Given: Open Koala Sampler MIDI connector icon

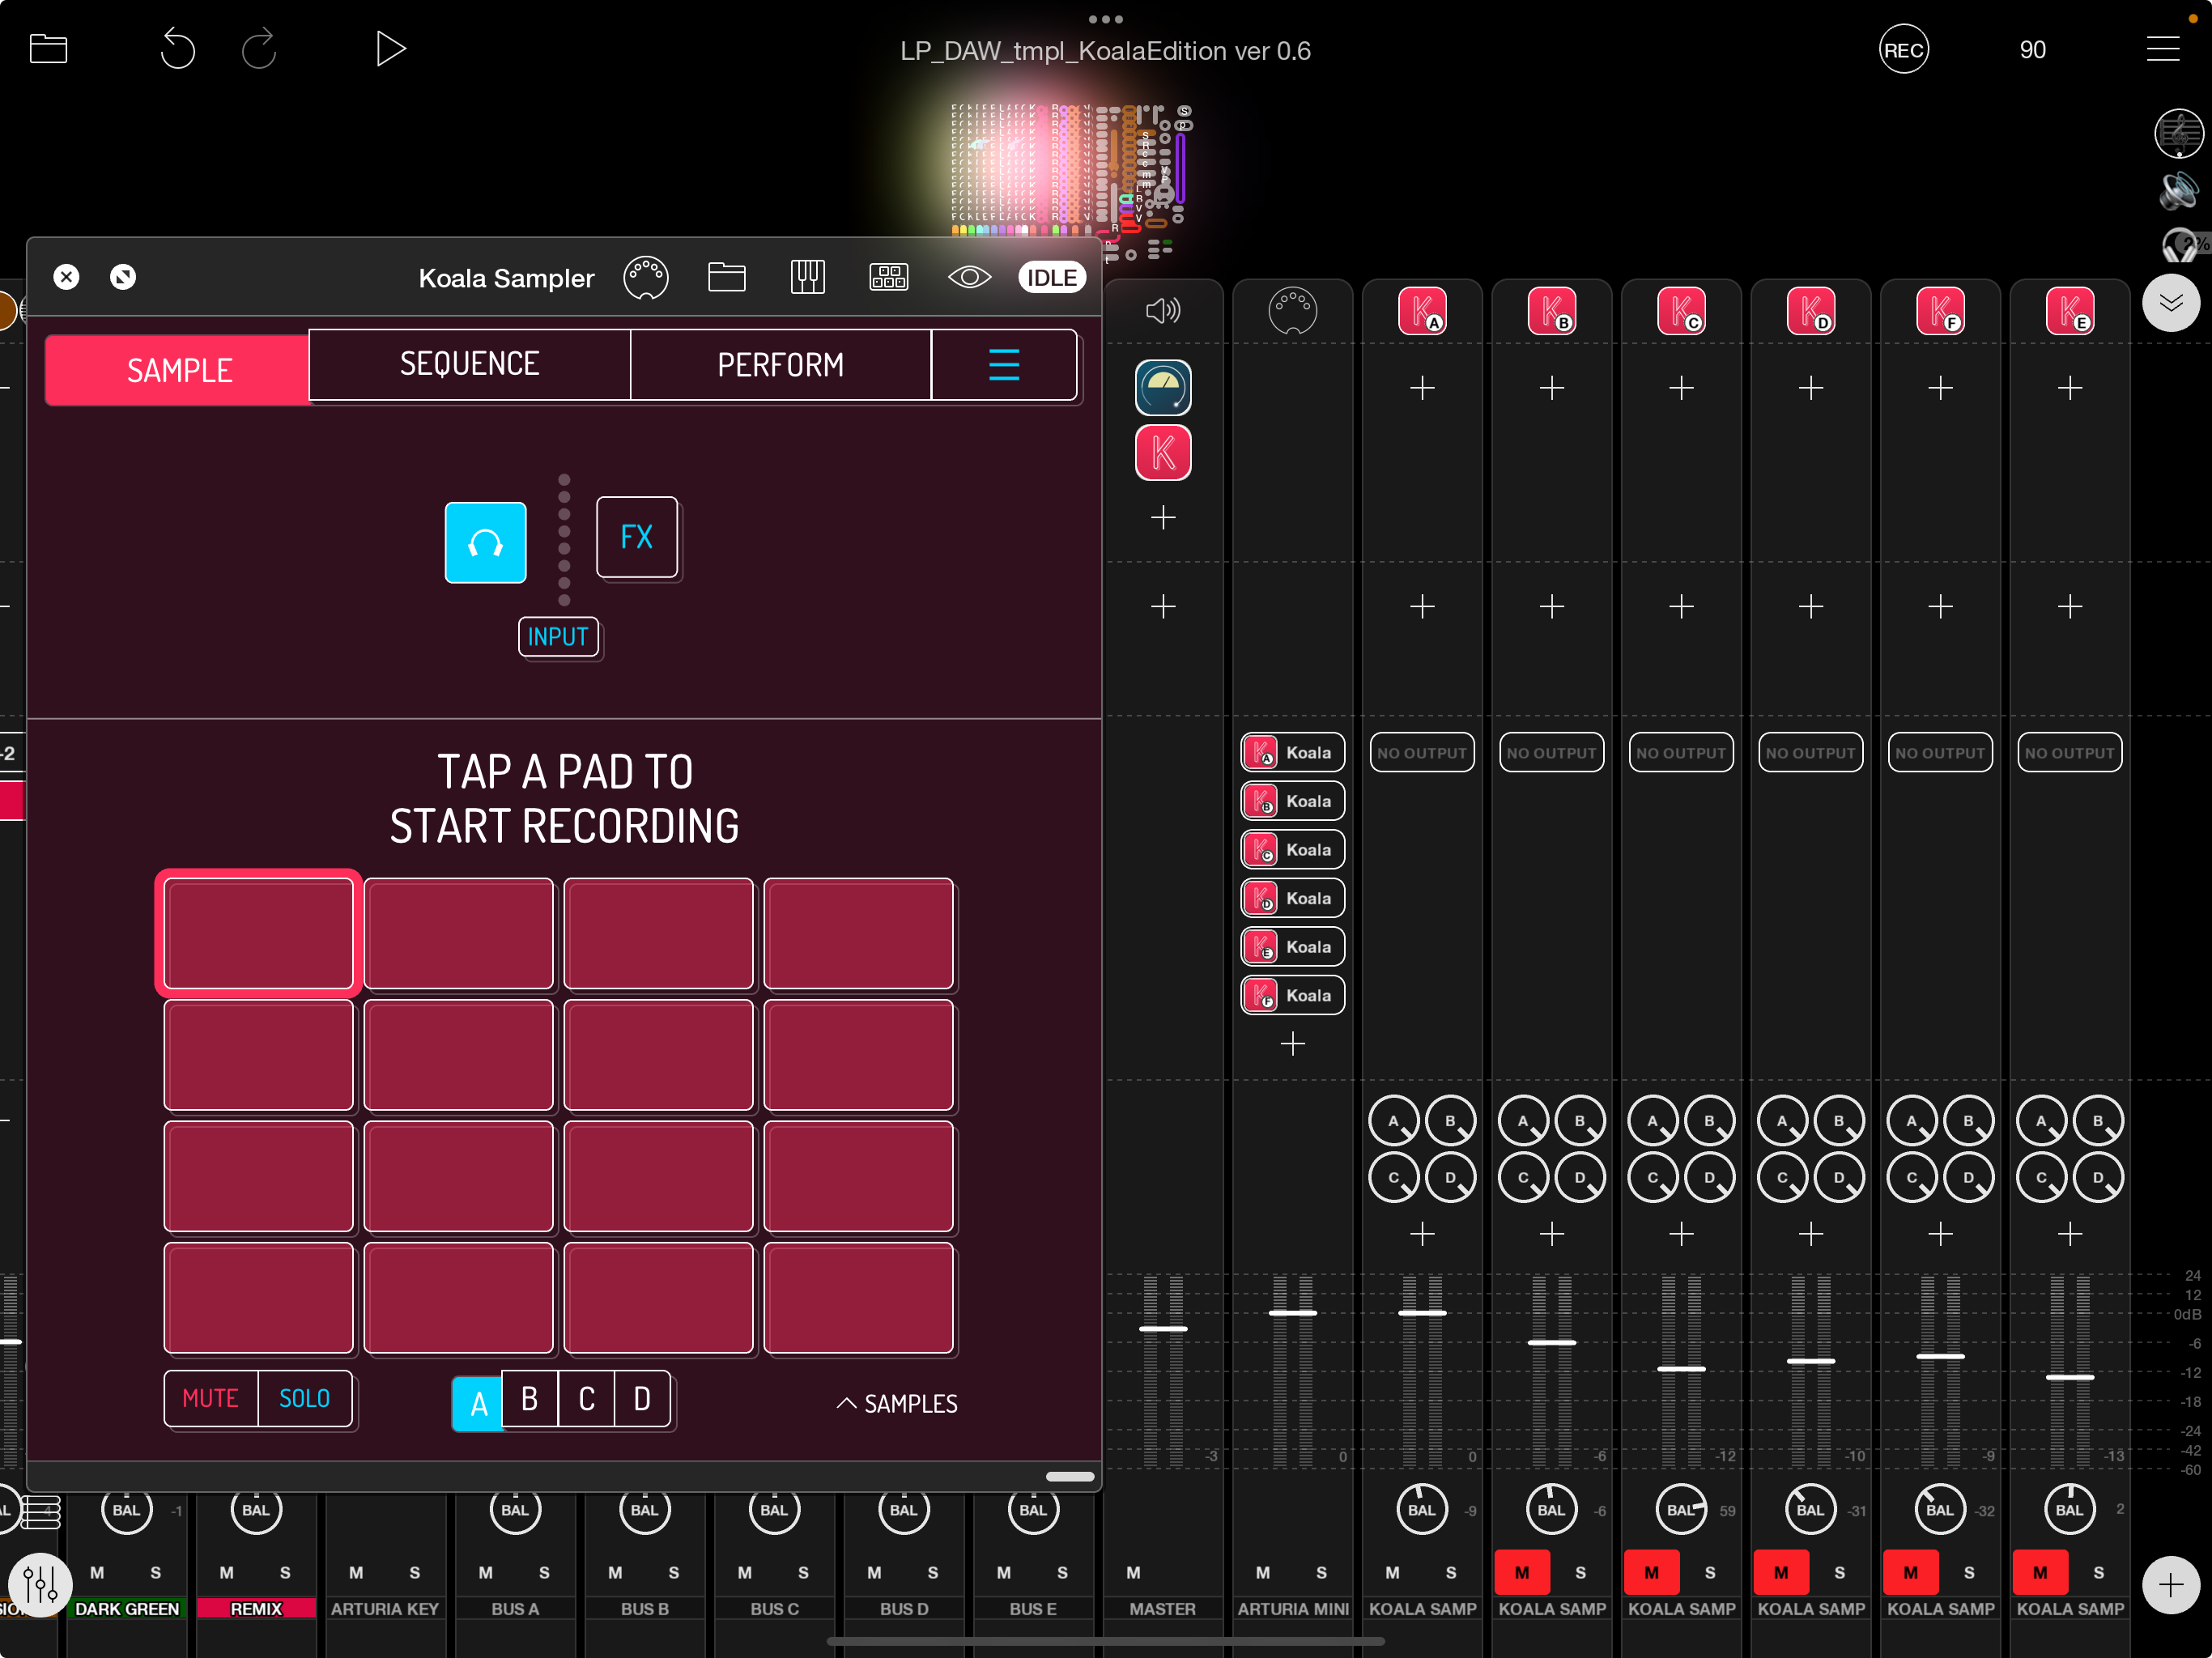Looking at the screenshot, I should (646, 278).
